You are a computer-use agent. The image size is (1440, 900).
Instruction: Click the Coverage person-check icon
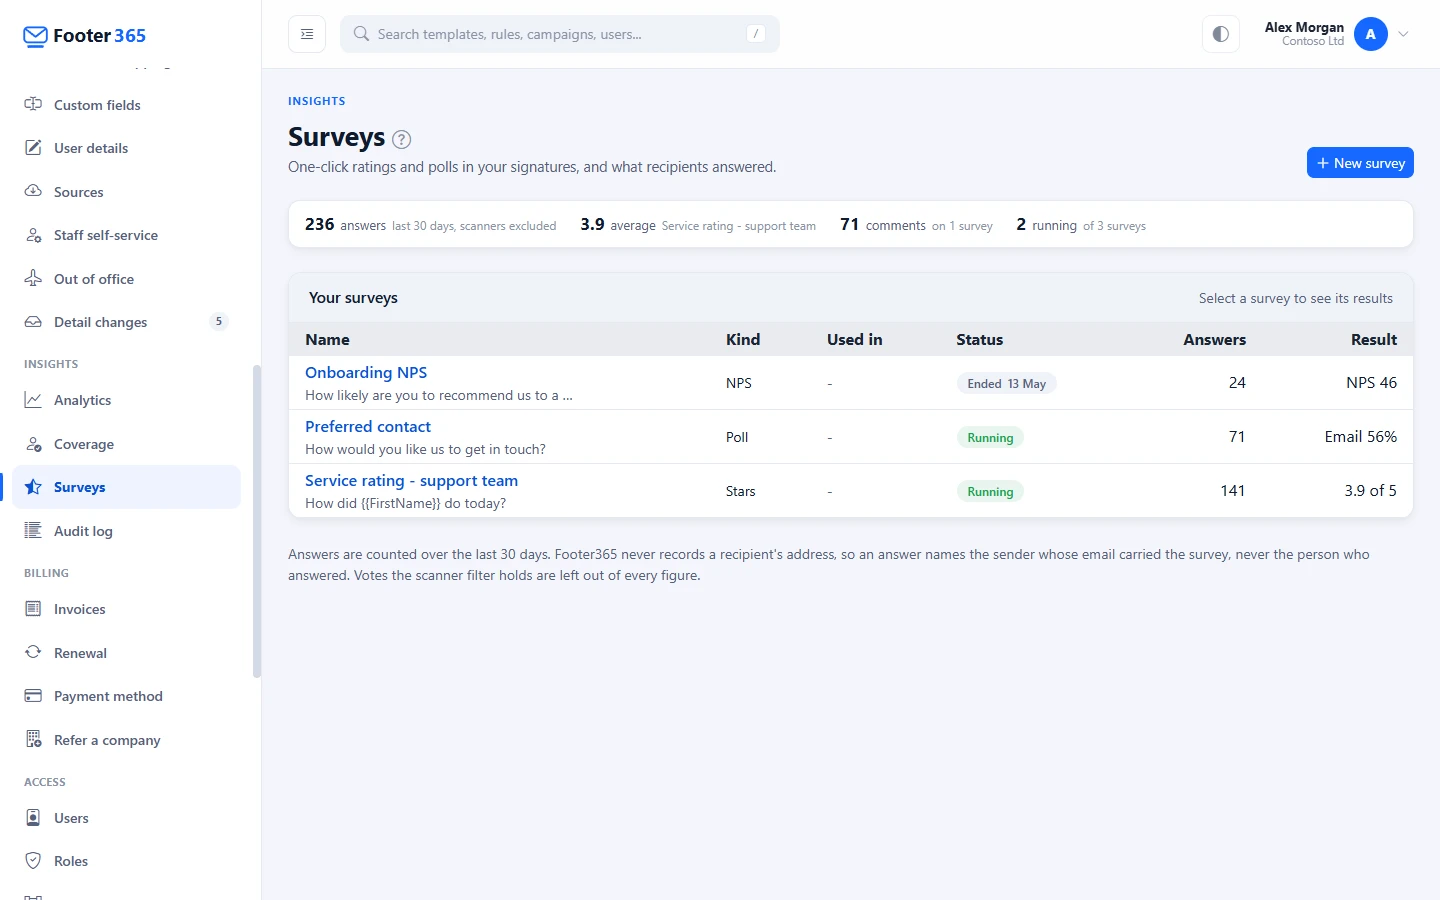[x=33, y=444]
